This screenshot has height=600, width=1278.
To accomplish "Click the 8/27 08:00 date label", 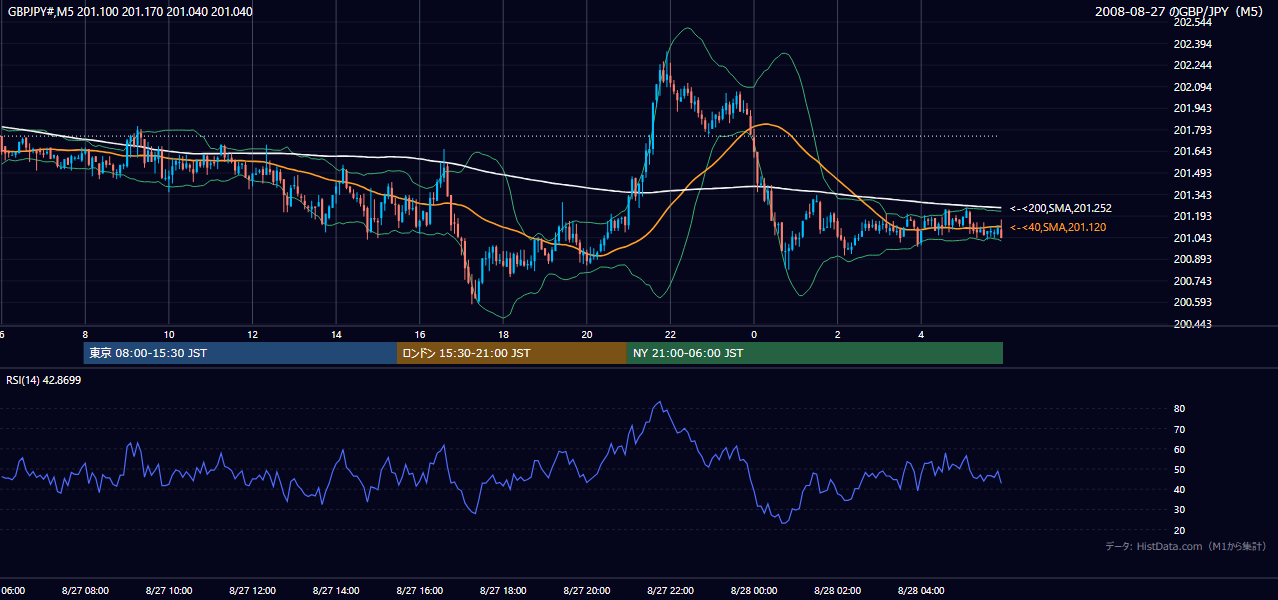I will tap(85, 590).
